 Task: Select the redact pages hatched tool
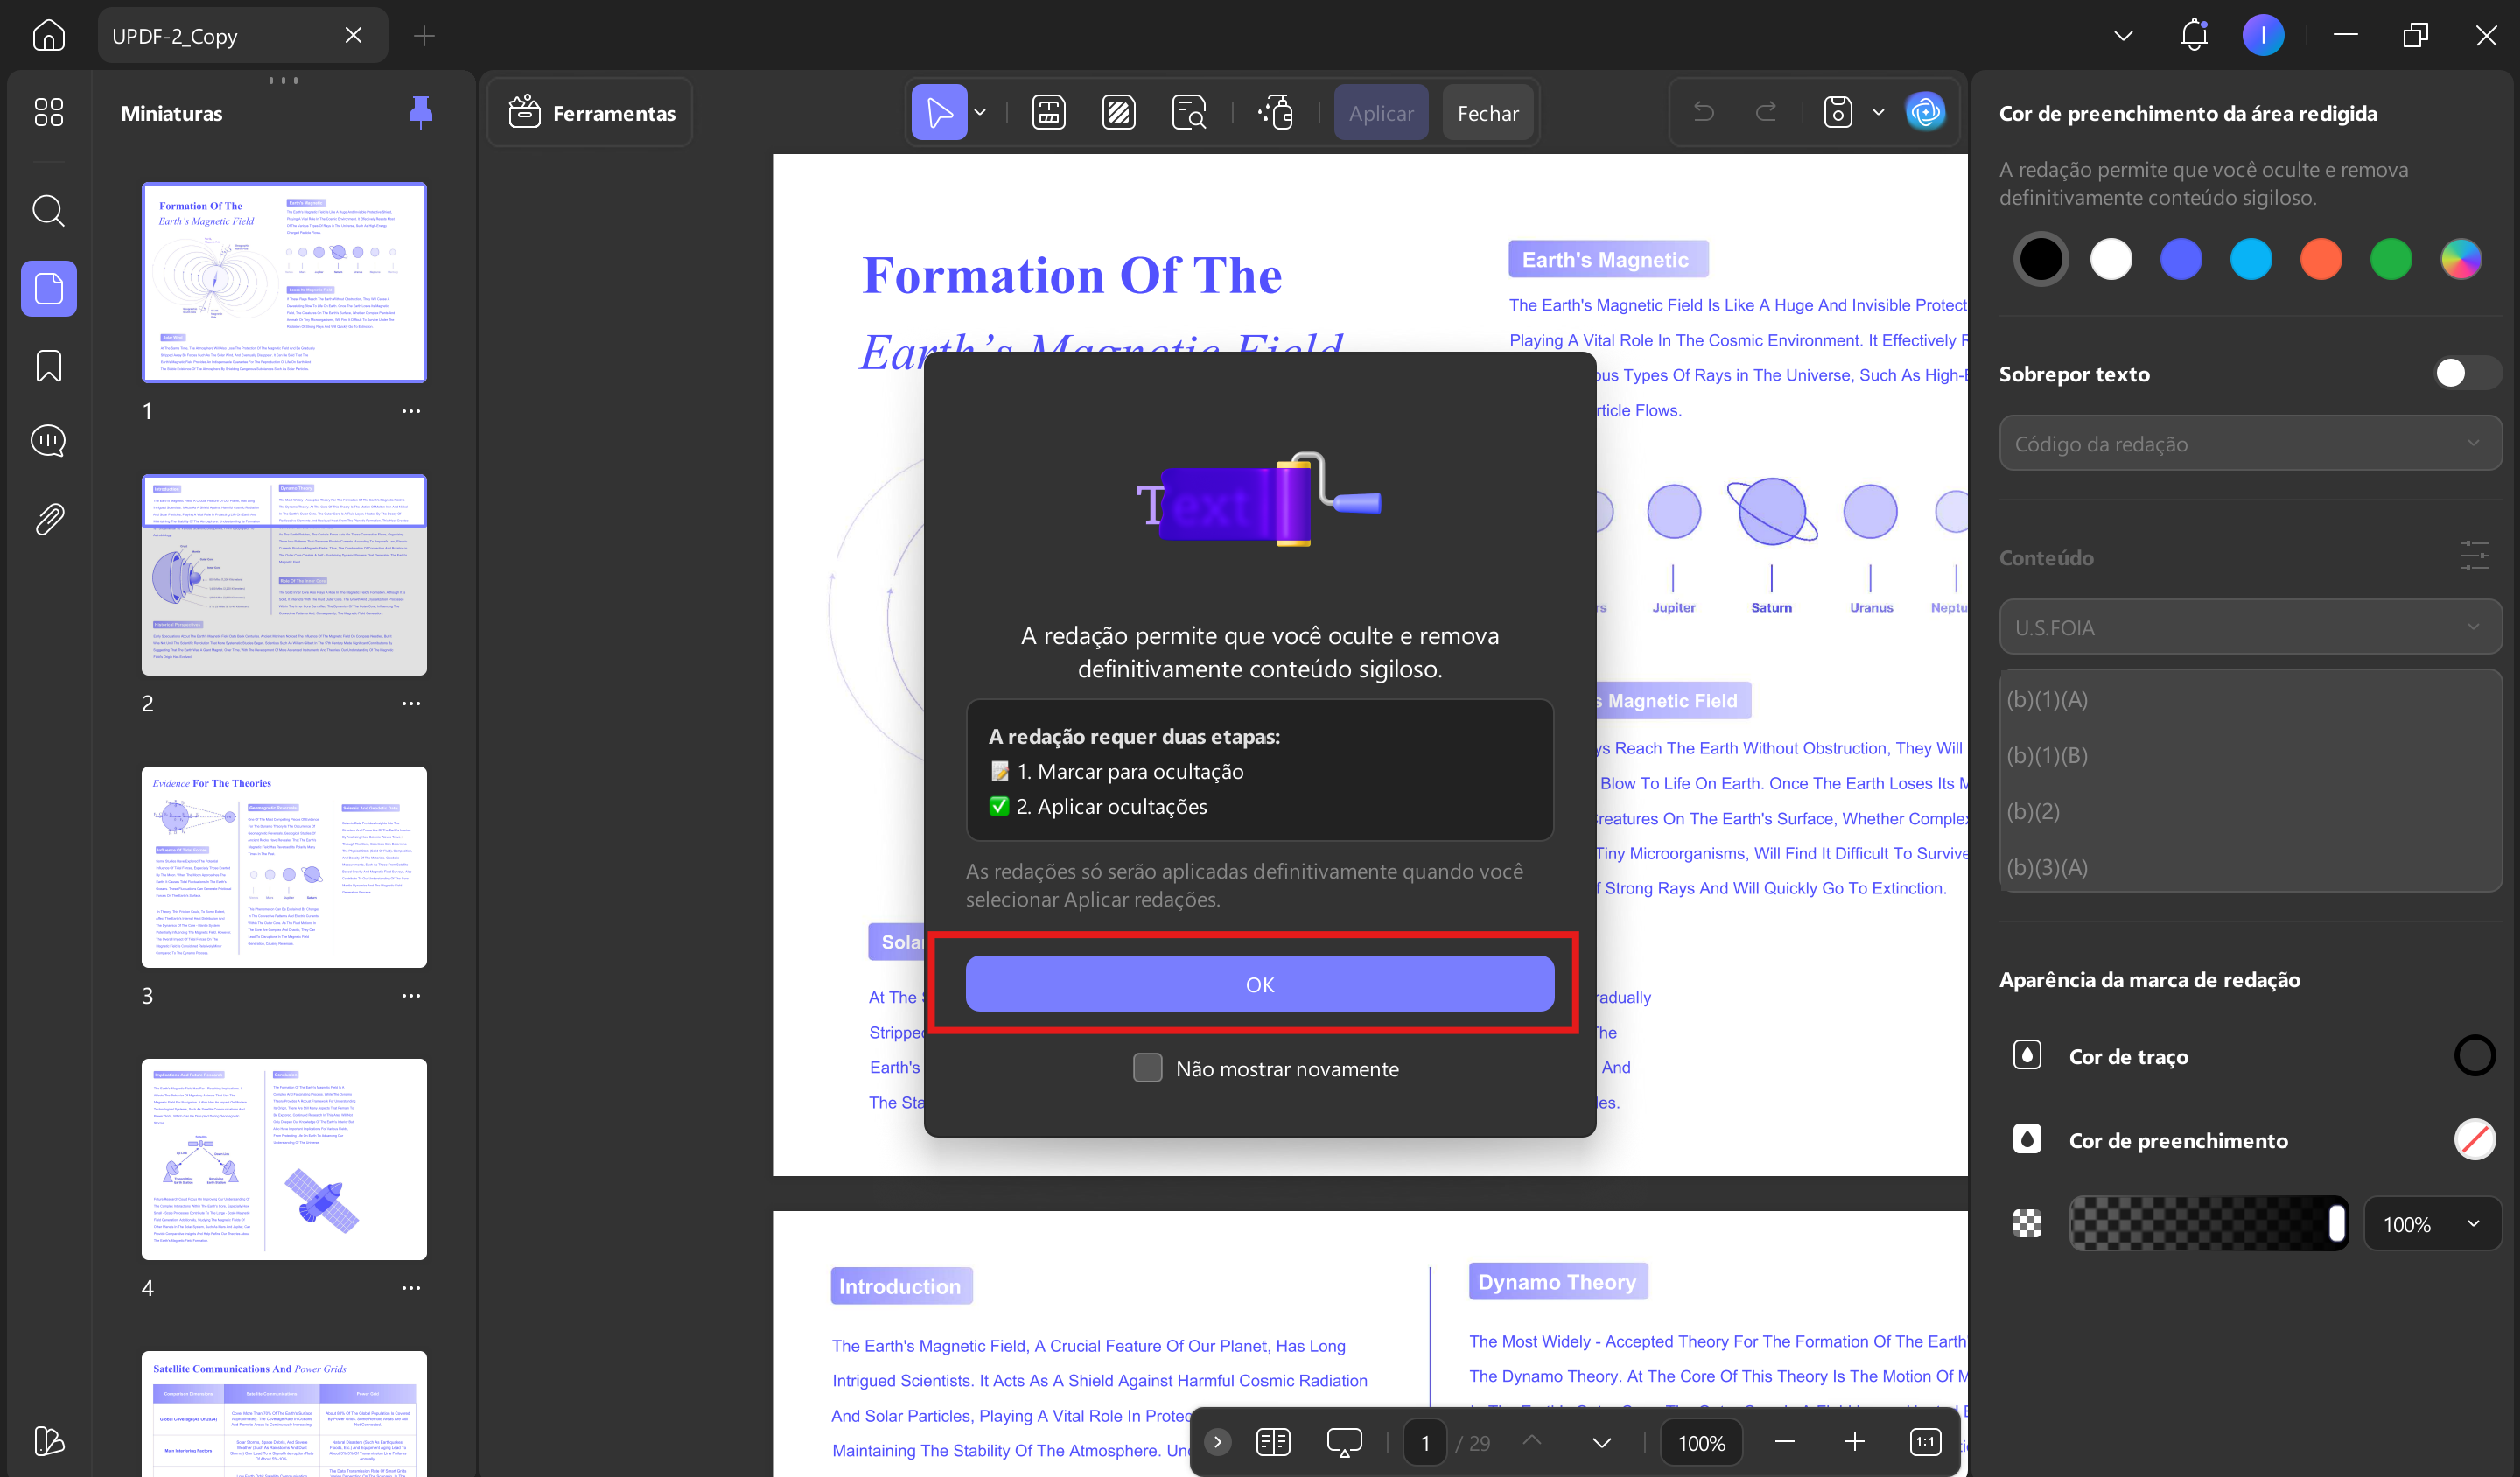point(1118,112)
